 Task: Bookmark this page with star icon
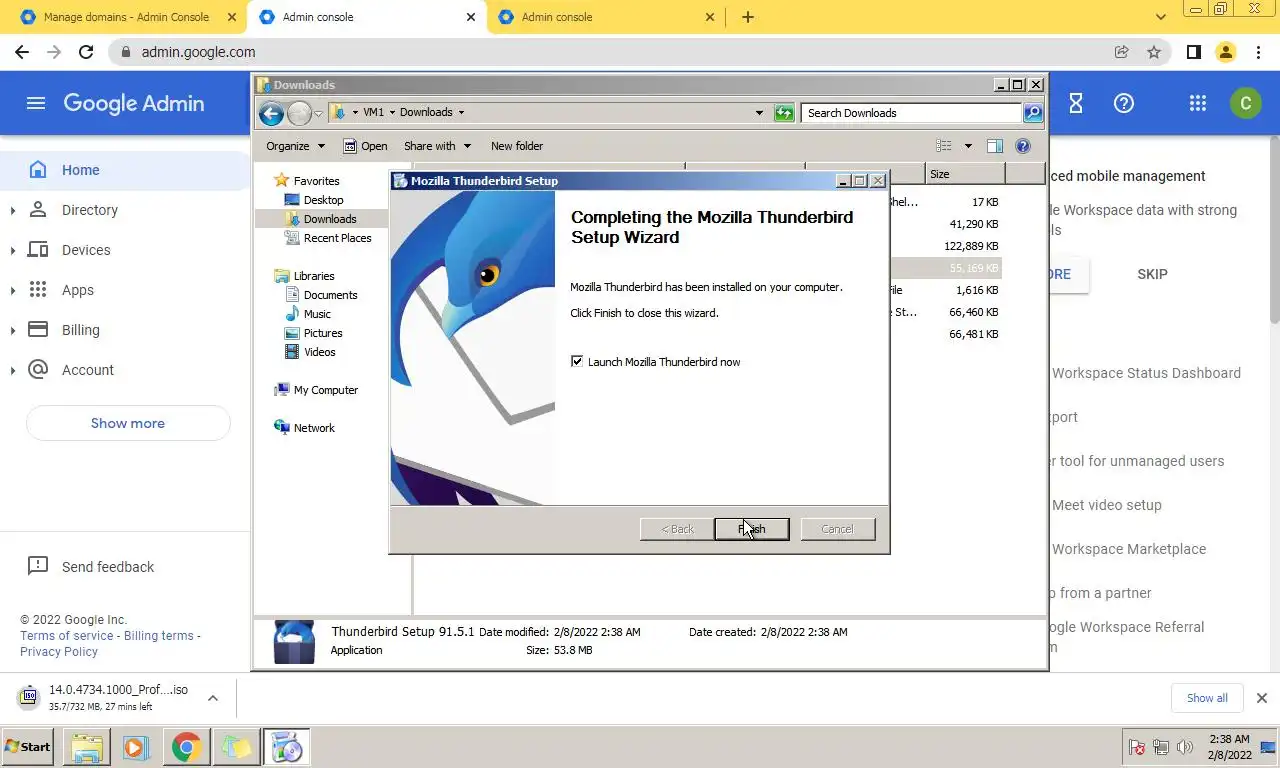click(1154, 52)
